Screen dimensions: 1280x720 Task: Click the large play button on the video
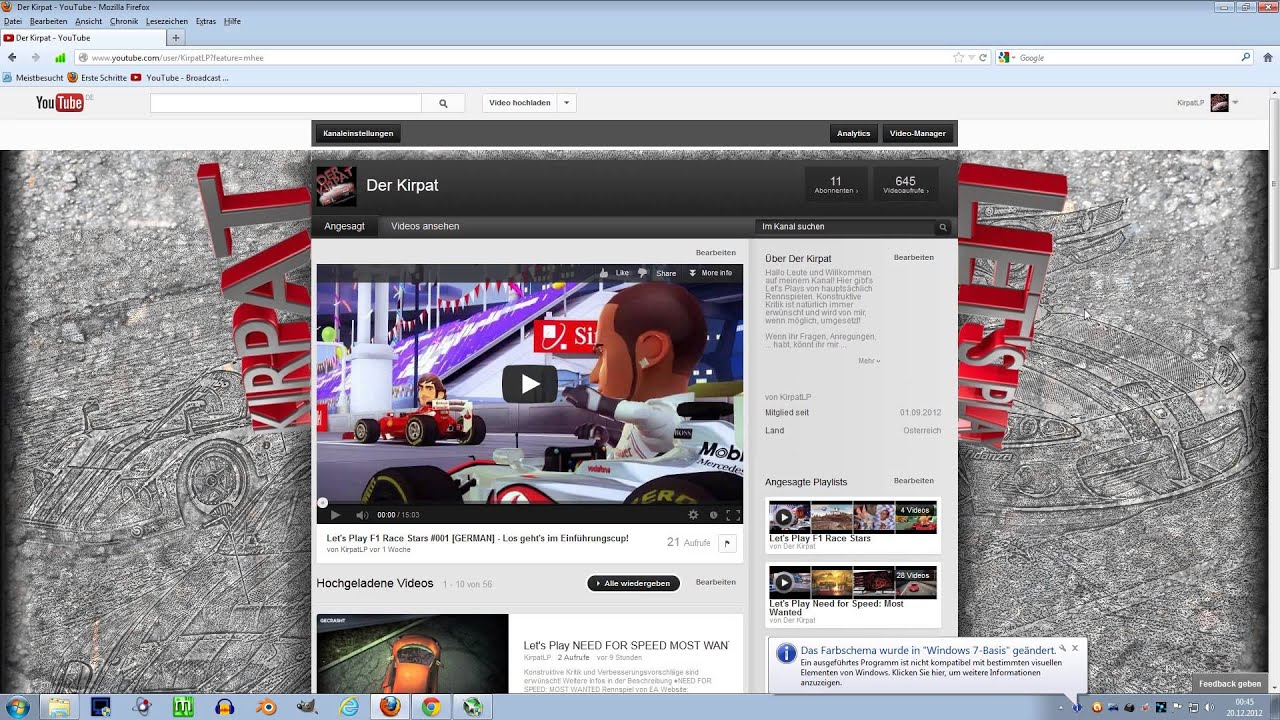pyautogui.click(x=529, y=384)
